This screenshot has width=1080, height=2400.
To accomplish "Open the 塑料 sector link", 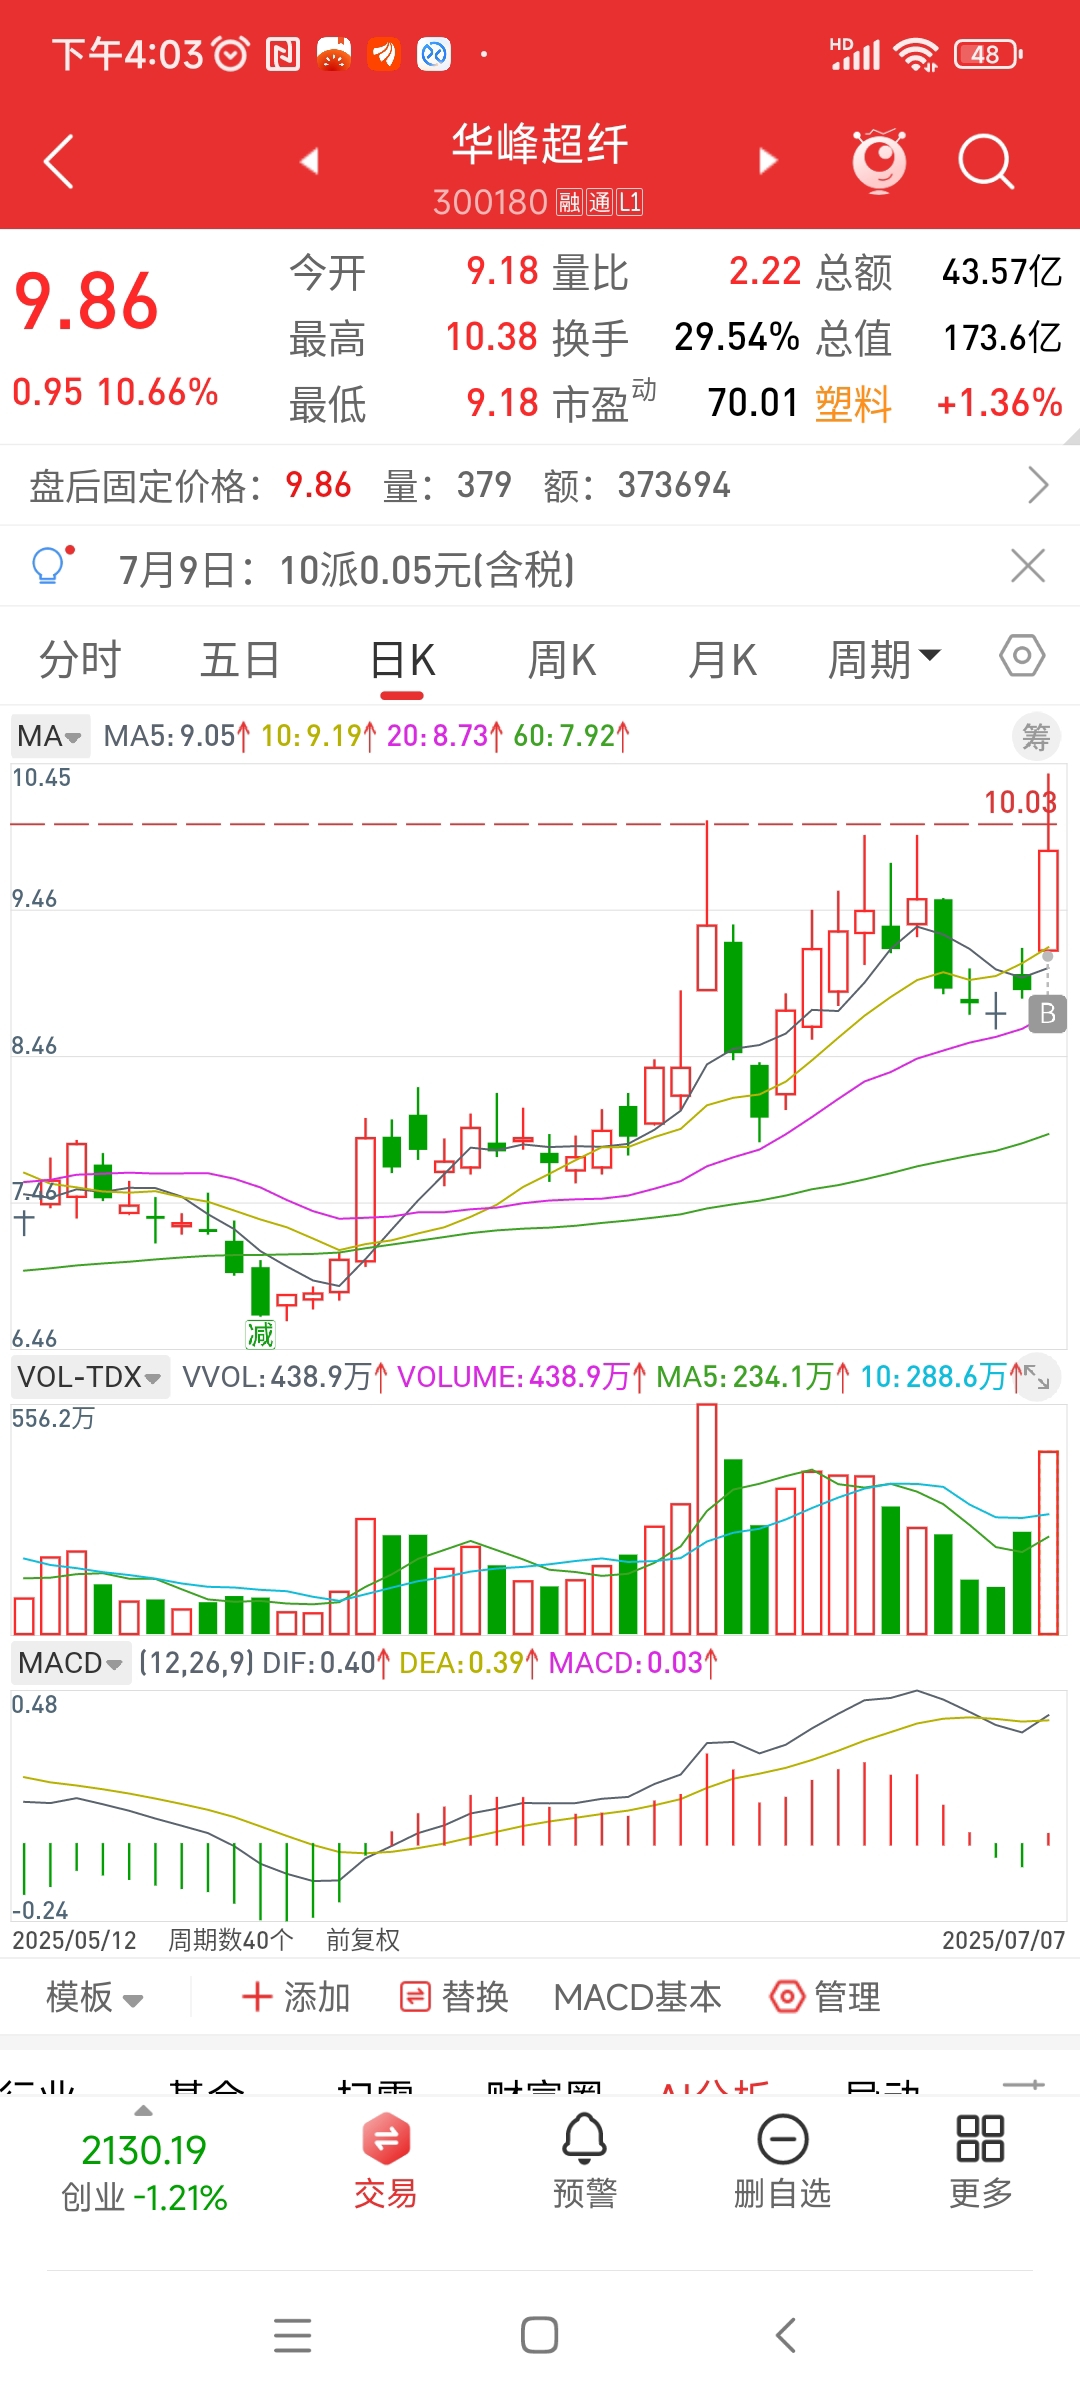I will click(x=853, y=403).
